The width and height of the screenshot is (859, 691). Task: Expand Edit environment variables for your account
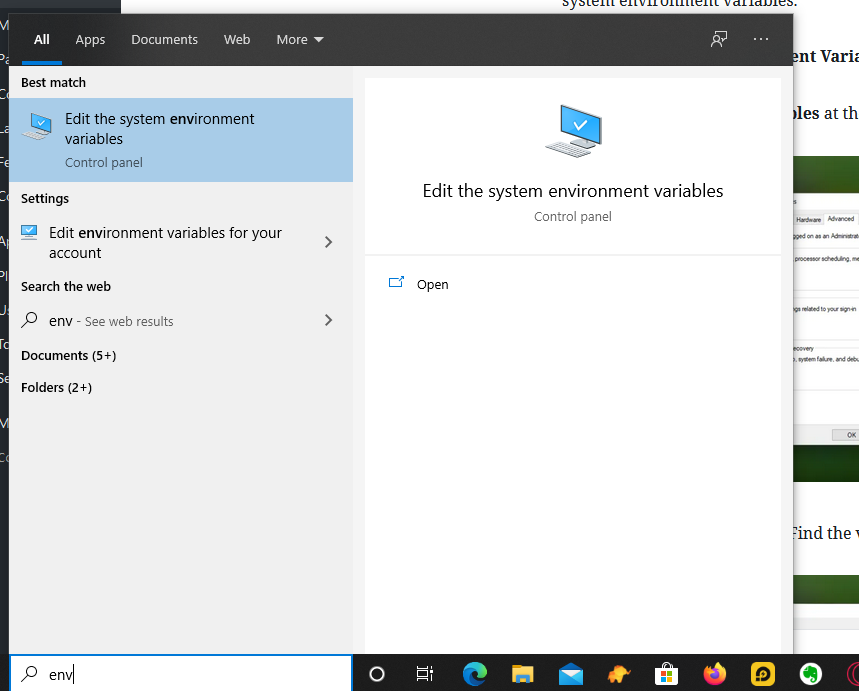[x=328, y=242]
